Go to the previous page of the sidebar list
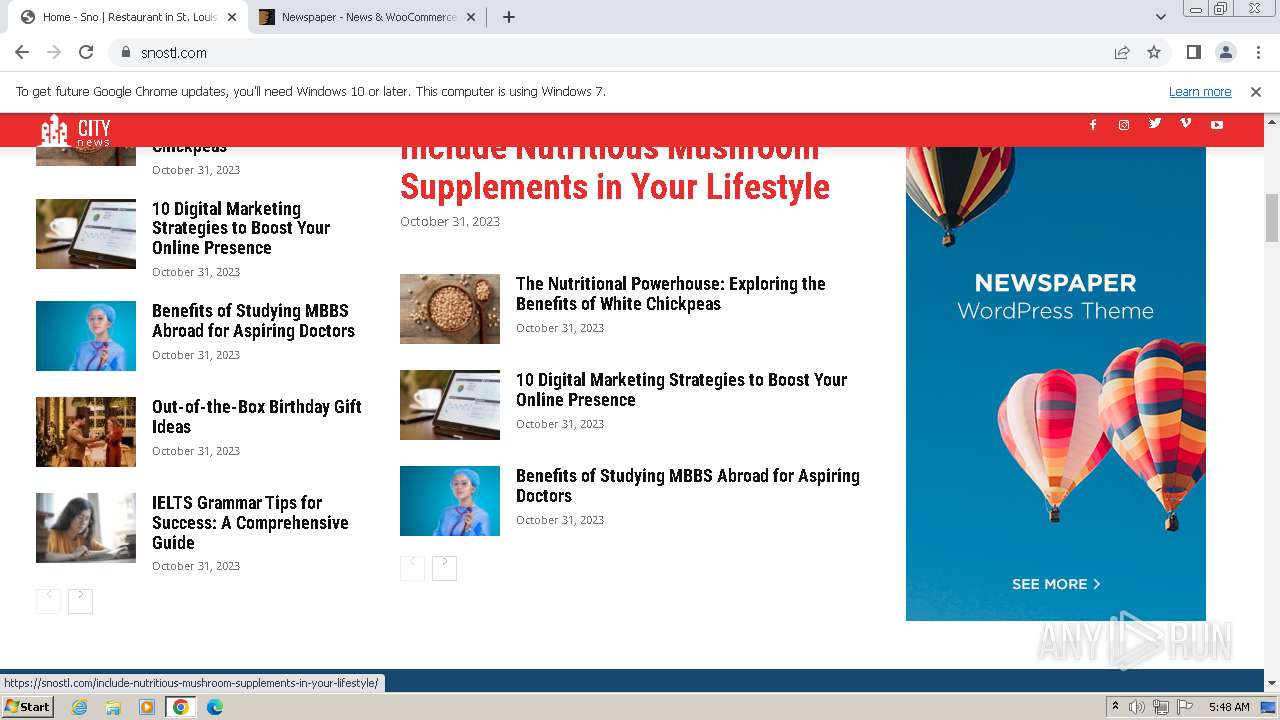Image resolution: width=1280 pixels, height=720 pixels. tap(48, 601)
